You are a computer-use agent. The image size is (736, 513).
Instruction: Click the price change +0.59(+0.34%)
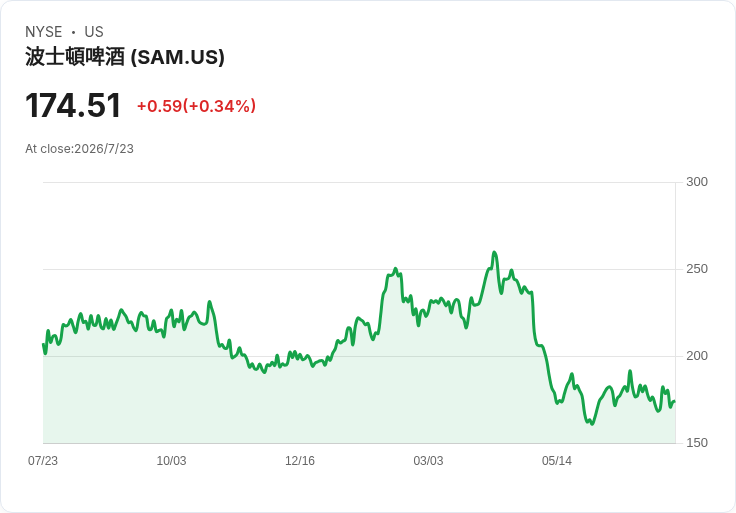tap(196, 106)
